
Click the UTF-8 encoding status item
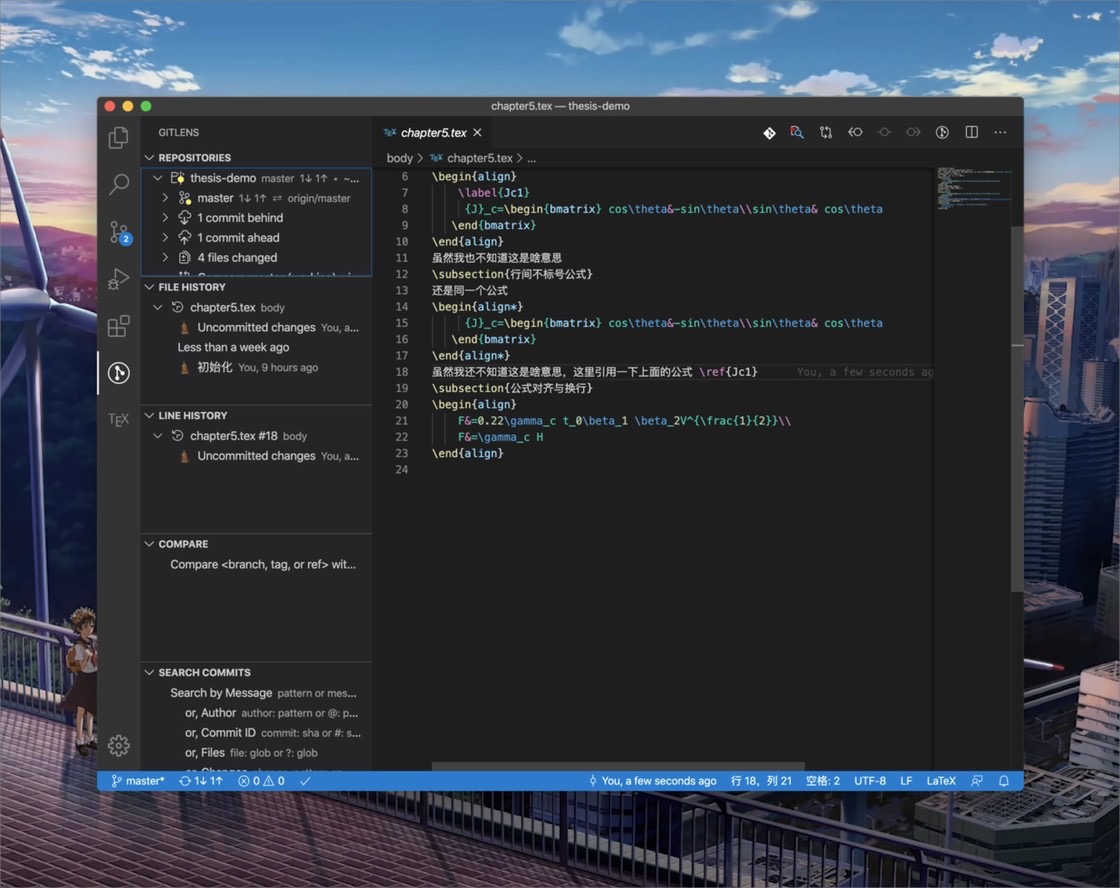870,781
